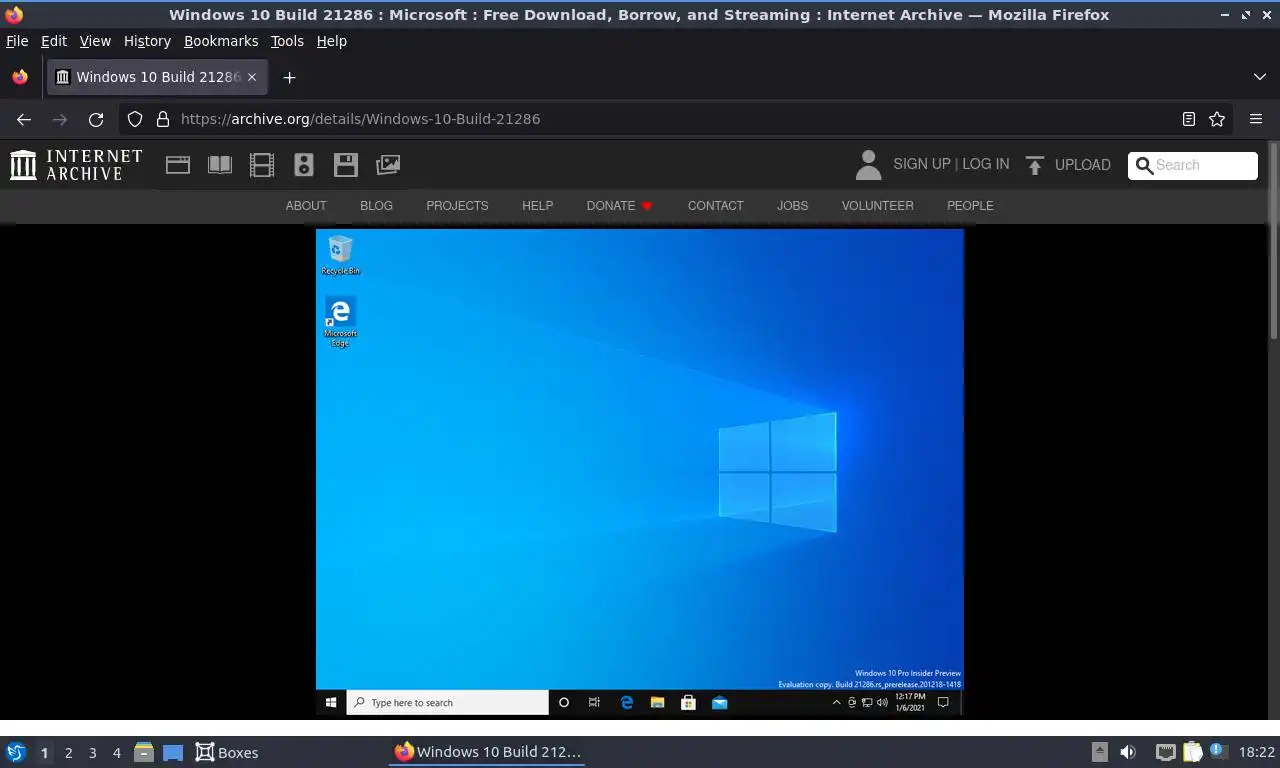1280x768 pixels.
Task: Open the Texts book icon
Action: tap(220, 165)
